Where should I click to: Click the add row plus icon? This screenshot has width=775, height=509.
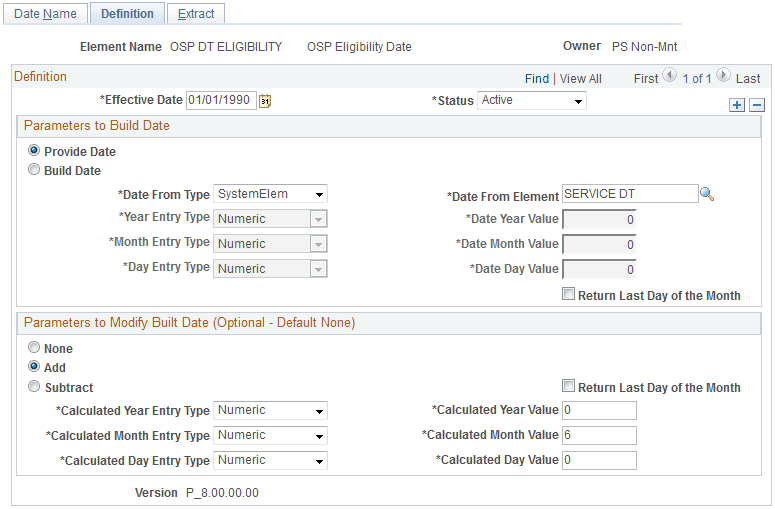(736, 105)
